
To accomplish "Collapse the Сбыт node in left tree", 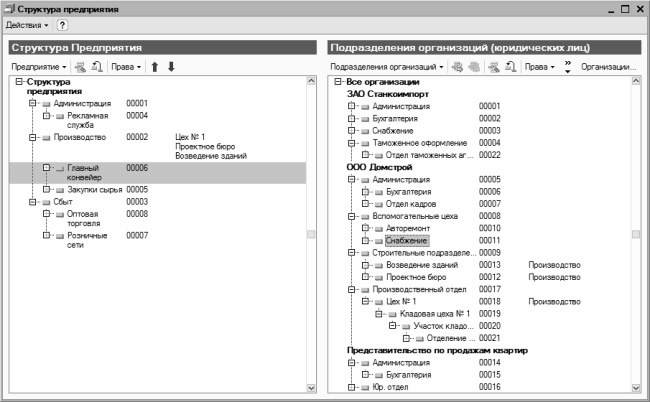I will click(33, 202).
